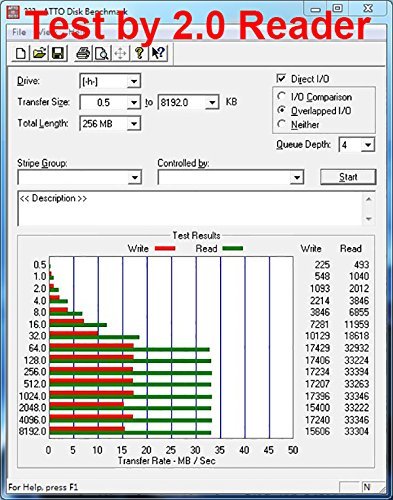
Task: Open the Drive dropdown
Action: point(134,81)
